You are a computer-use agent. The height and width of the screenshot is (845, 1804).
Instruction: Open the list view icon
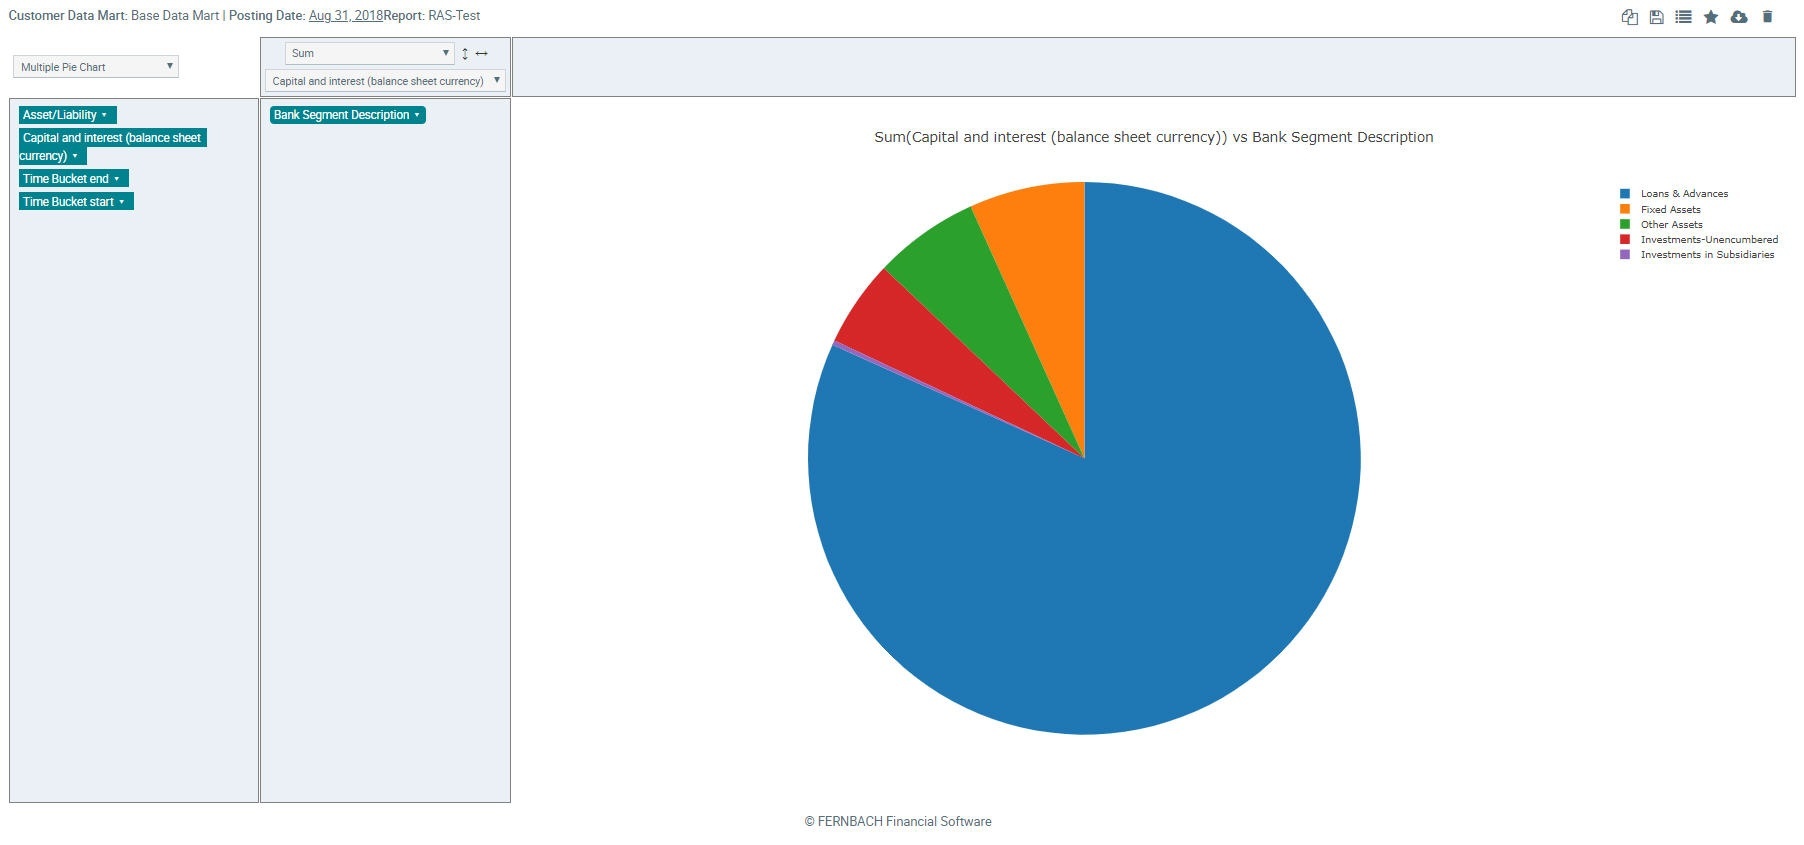pos(1683,17)
